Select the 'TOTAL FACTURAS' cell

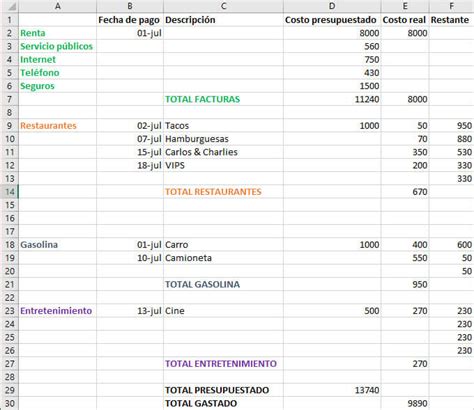[223, 99]
